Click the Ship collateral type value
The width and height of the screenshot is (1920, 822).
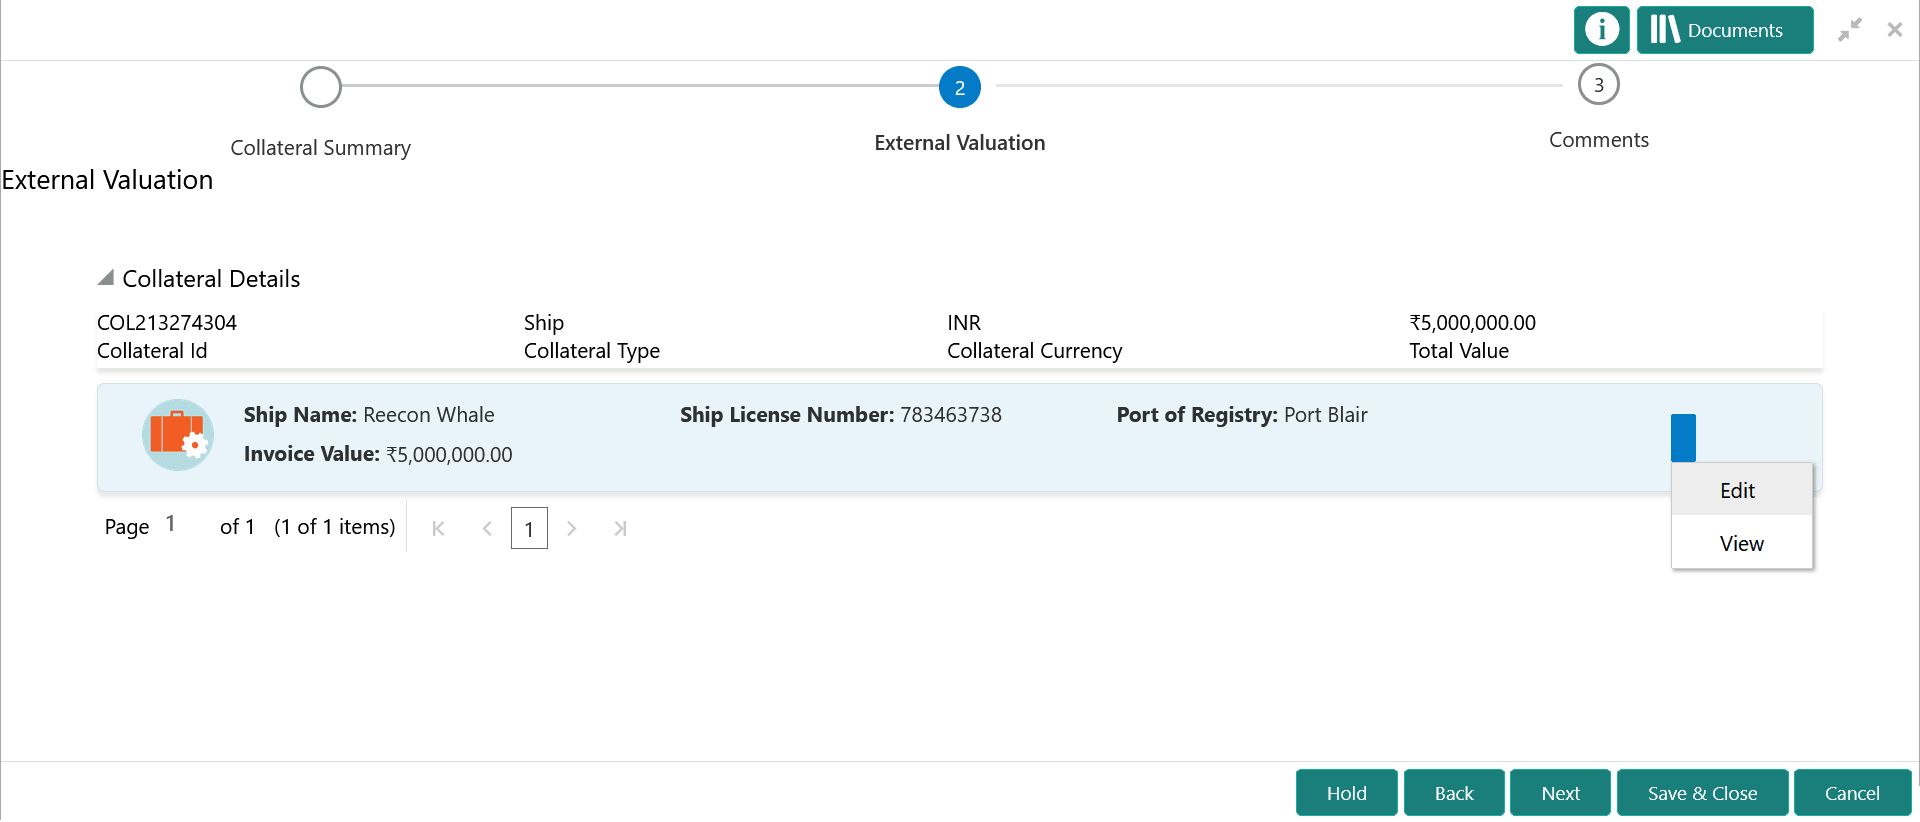pos(544,323)
